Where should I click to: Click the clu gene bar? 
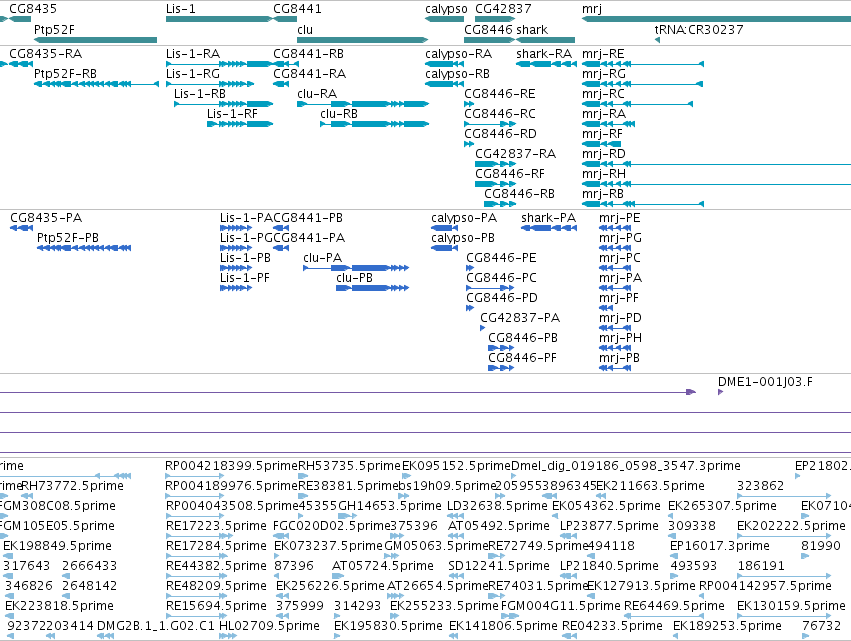click(x=363, y=40)
